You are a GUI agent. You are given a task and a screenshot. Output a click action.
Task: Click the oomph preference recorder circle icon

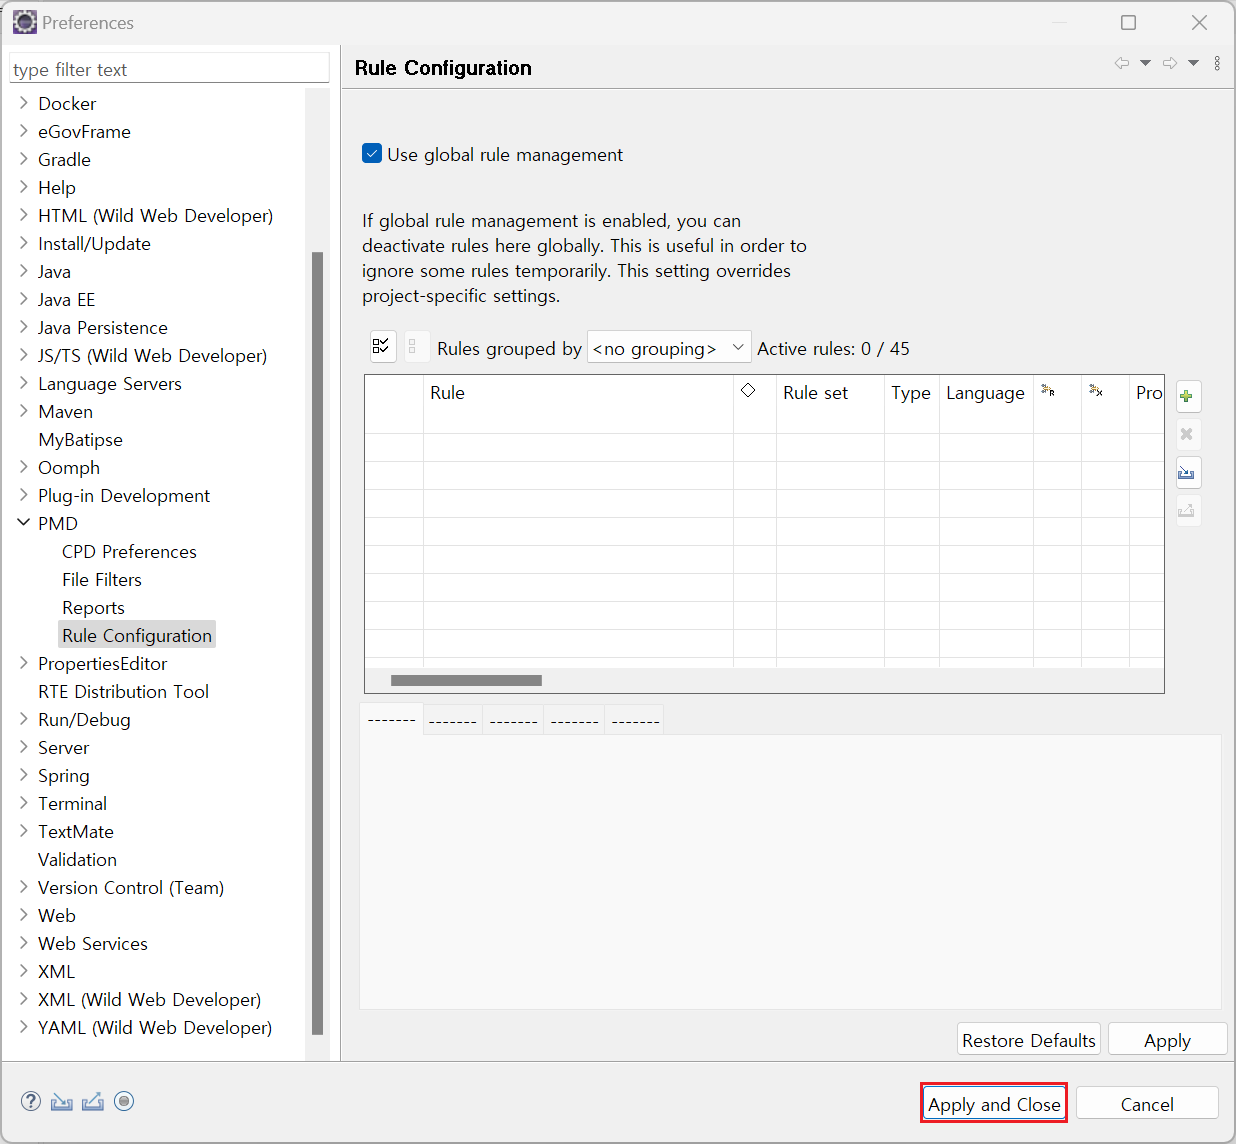(x=124, y=1101)
